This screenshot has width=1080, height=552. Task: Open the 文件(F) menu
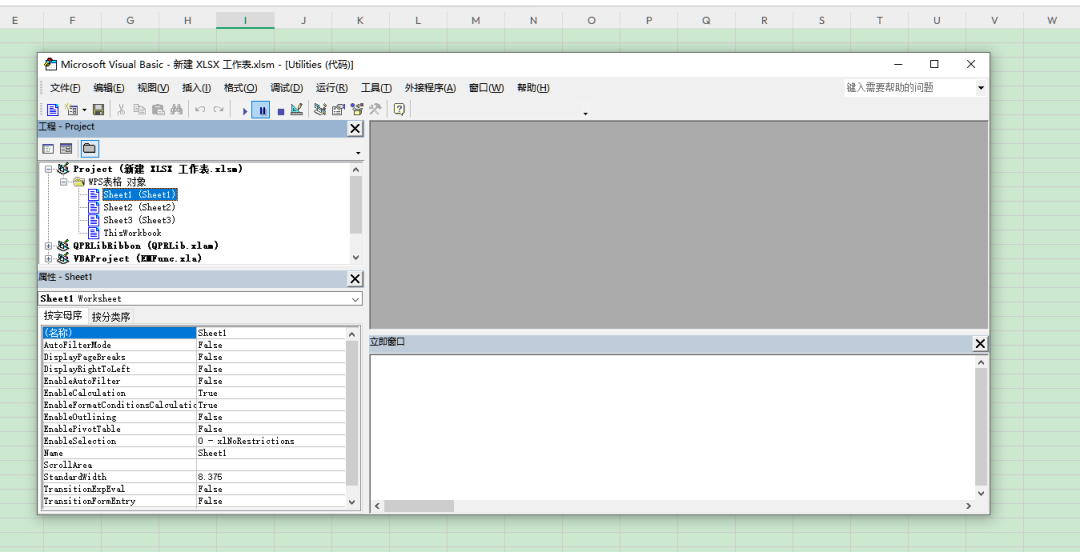(x=65, y=88)
